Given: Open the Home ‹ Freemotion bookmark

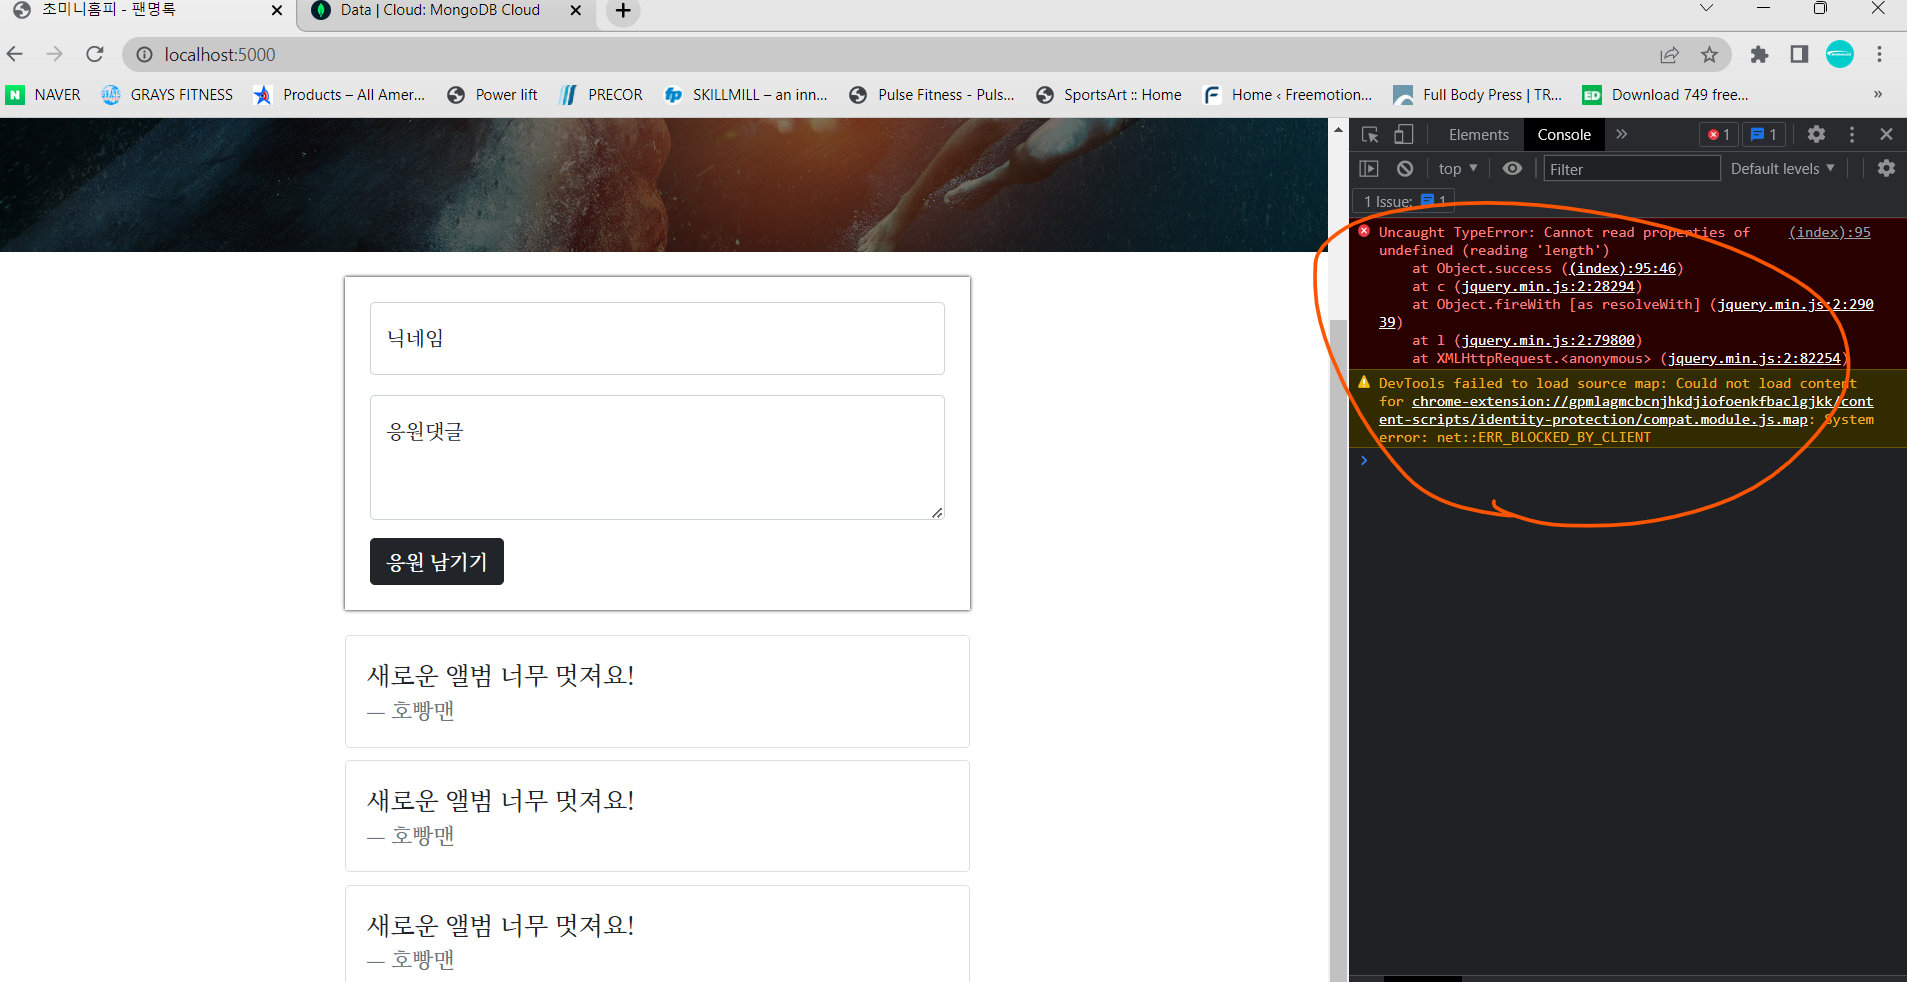Looking at the screenshot, I should [x=1288, y=95].
